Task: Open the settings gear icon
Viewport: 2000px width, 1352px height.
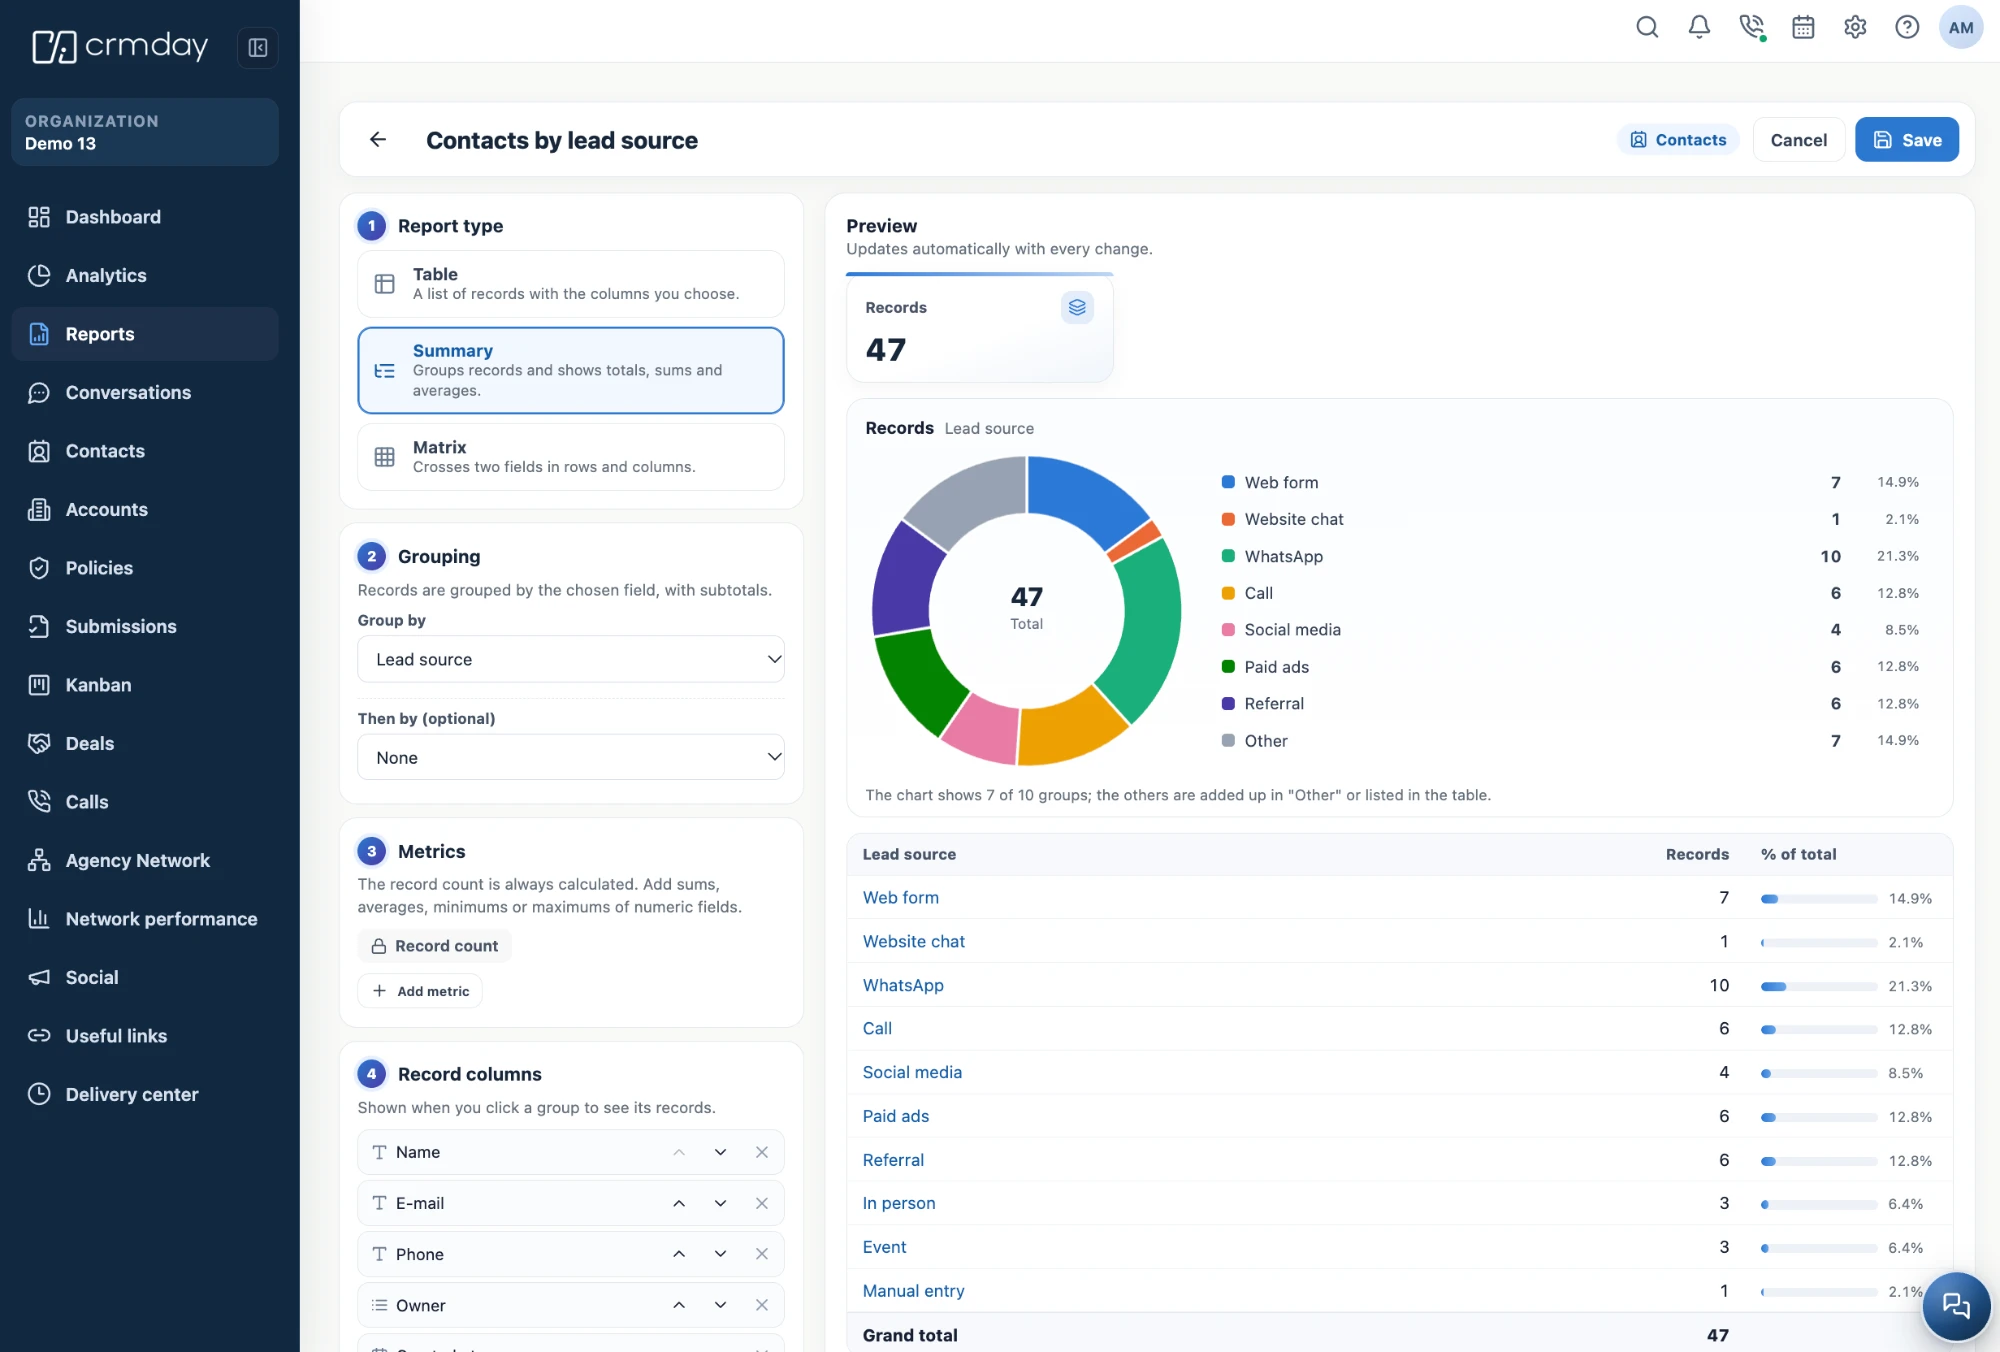Action: tap(1855, 27)
